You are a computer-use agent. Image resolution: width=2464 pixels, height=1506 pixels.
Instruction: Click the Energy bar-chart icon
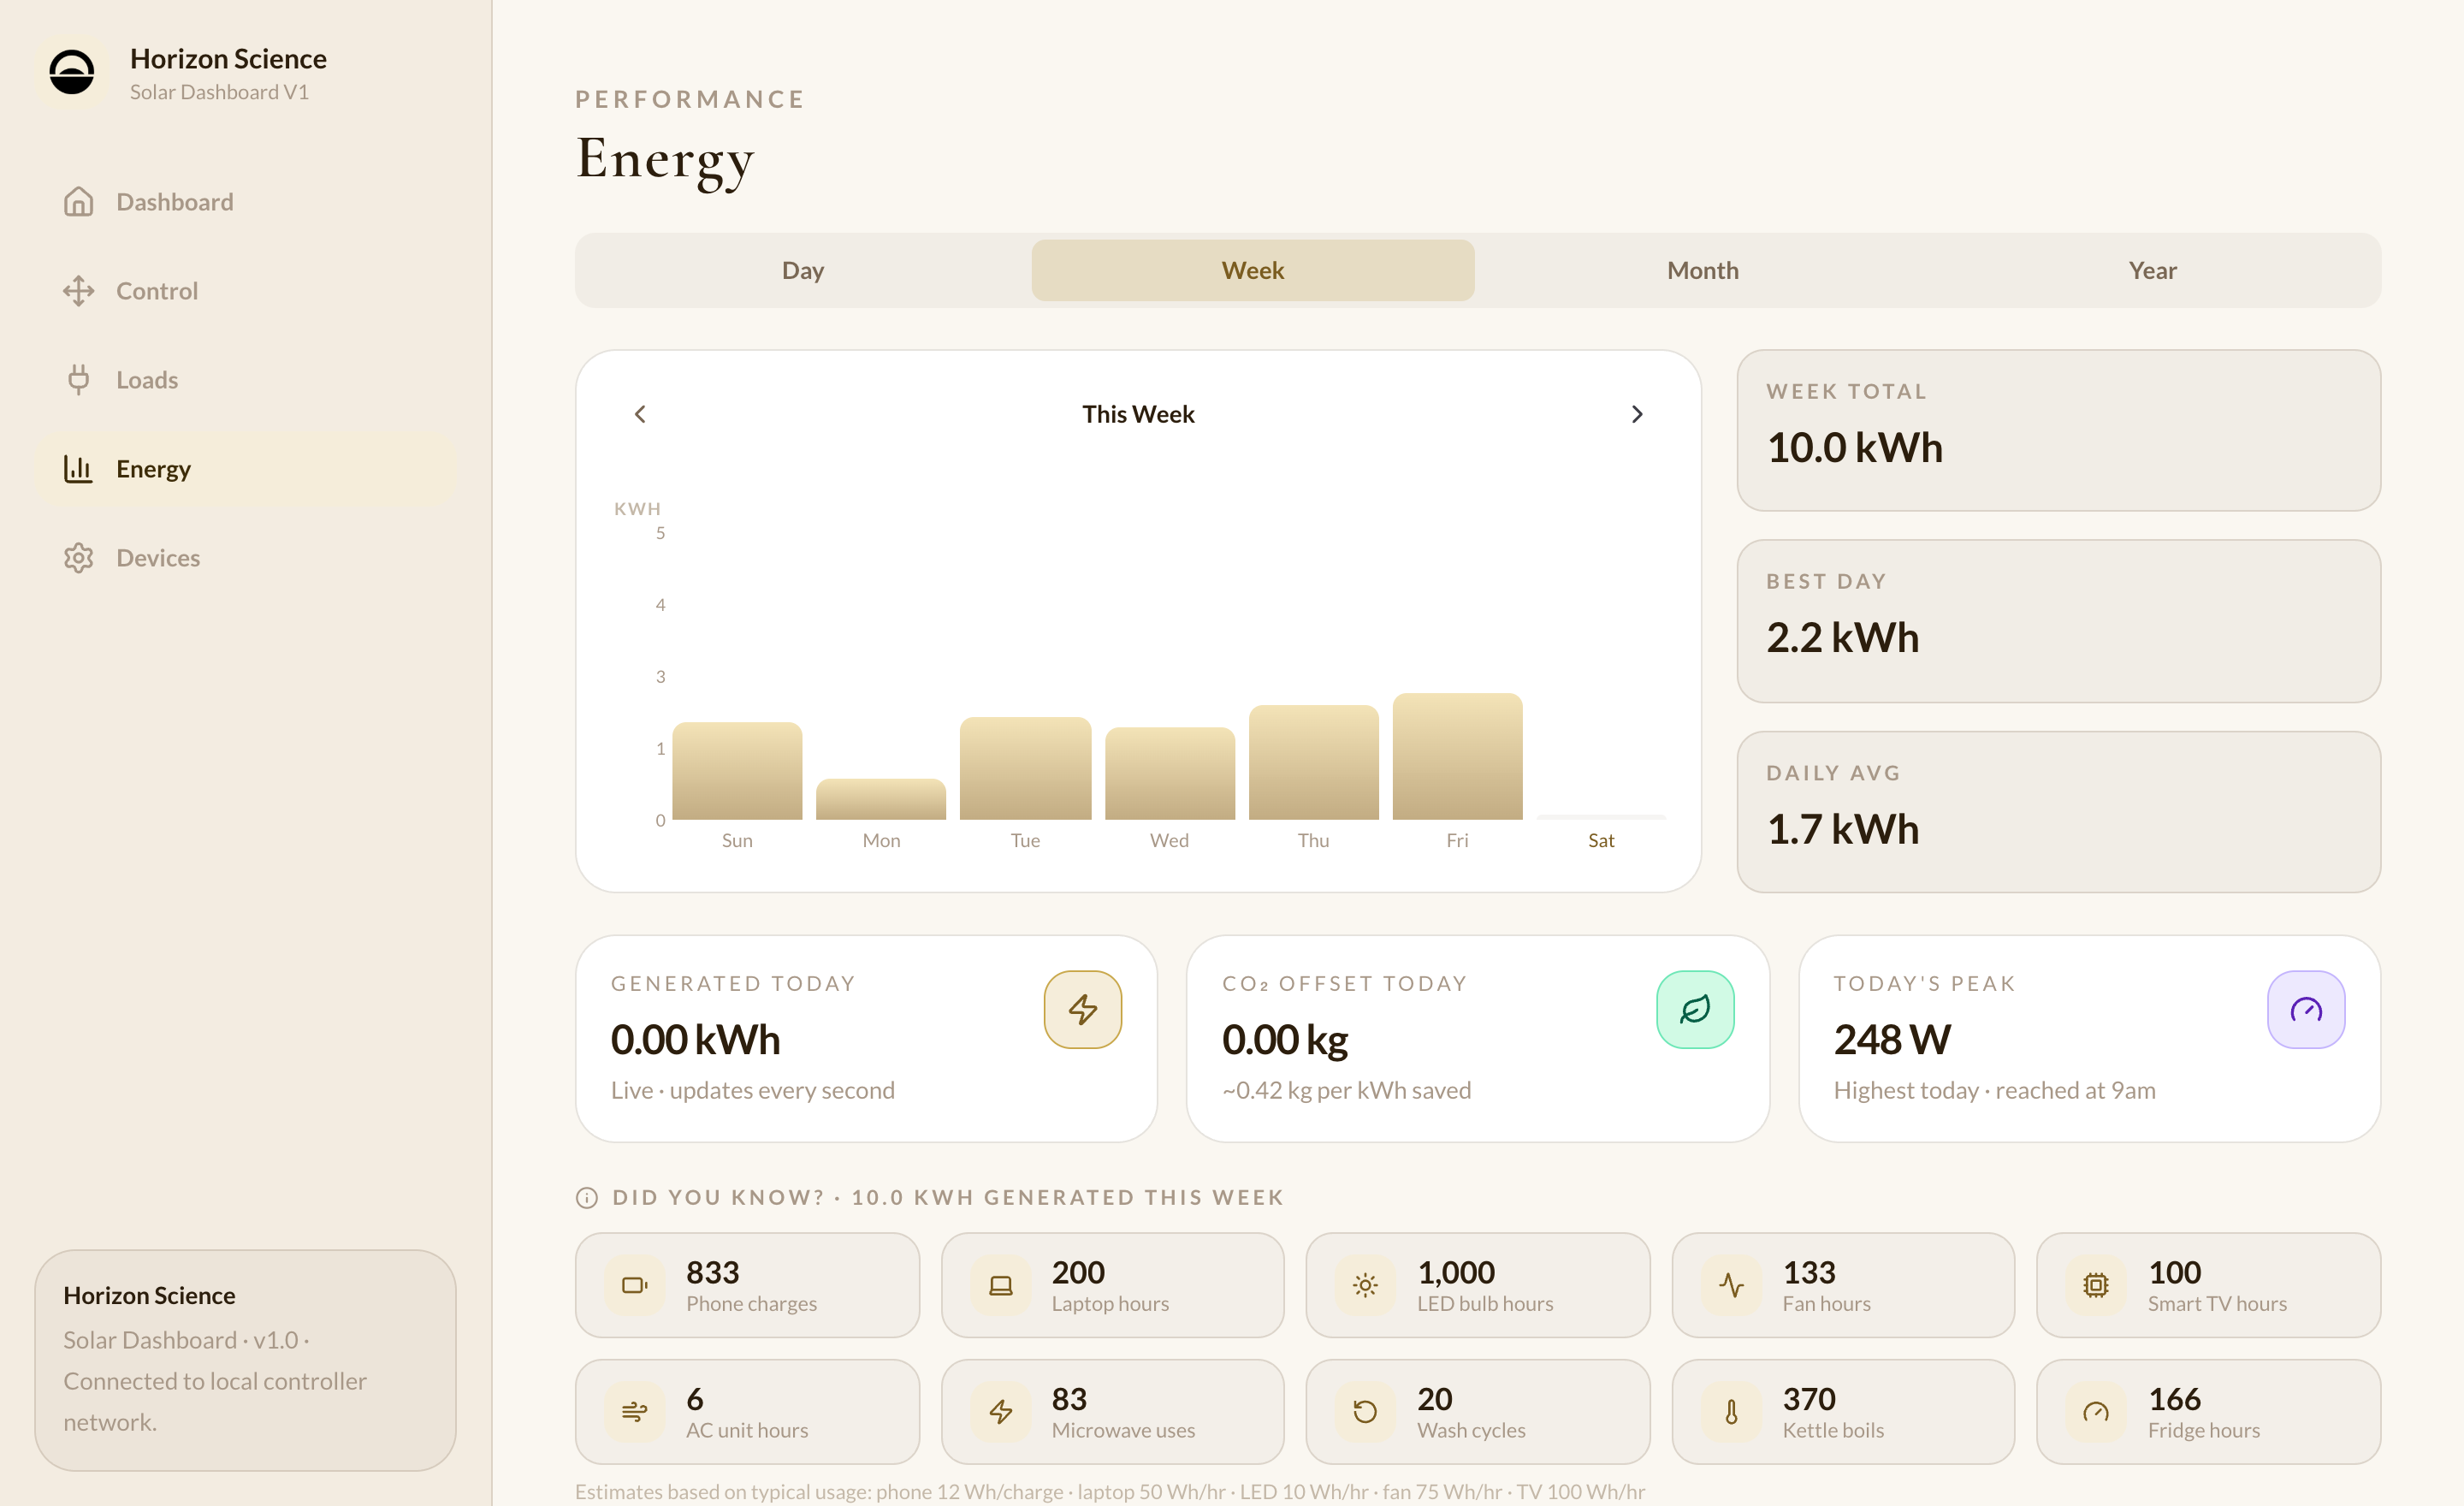click(78, 469)
